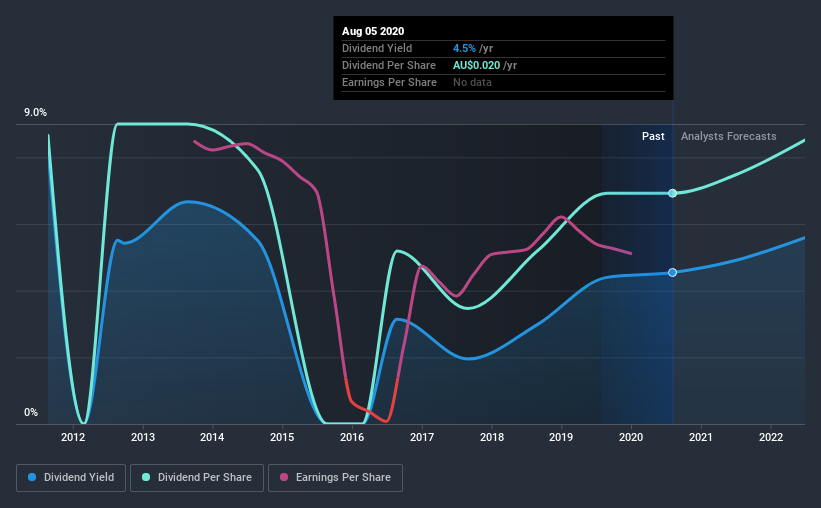Toggle the Dividend Per Share legend button
The height and width of the screenshot is (508, 821).
197,478
